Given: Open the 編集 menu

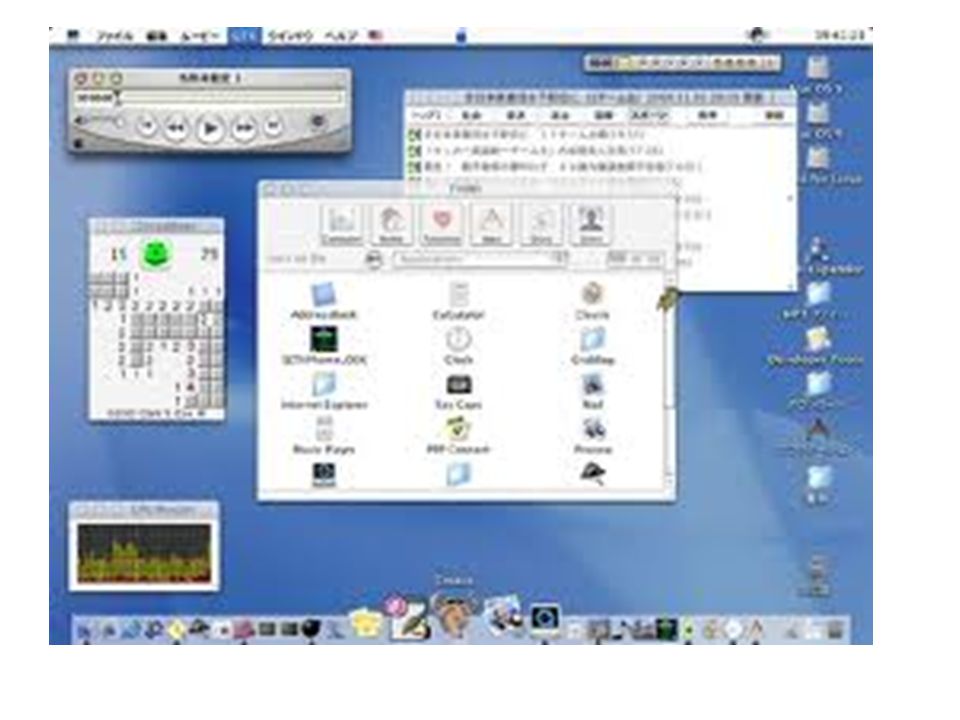Looking at the screenshot, I should (x=157, y=36).
